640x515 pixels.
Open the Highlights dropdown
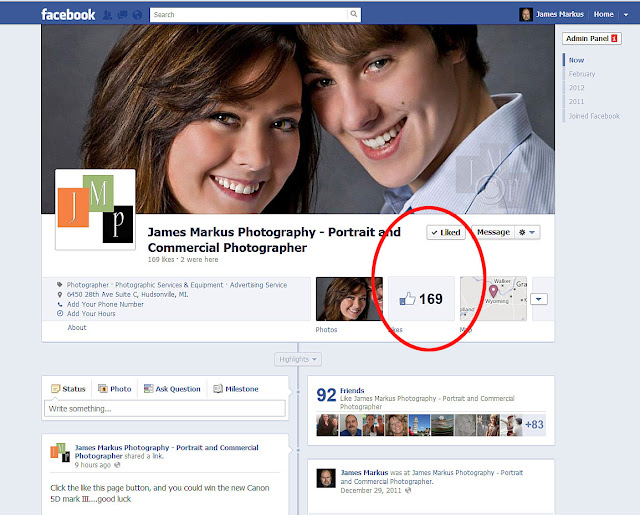[x=298, y=359]
